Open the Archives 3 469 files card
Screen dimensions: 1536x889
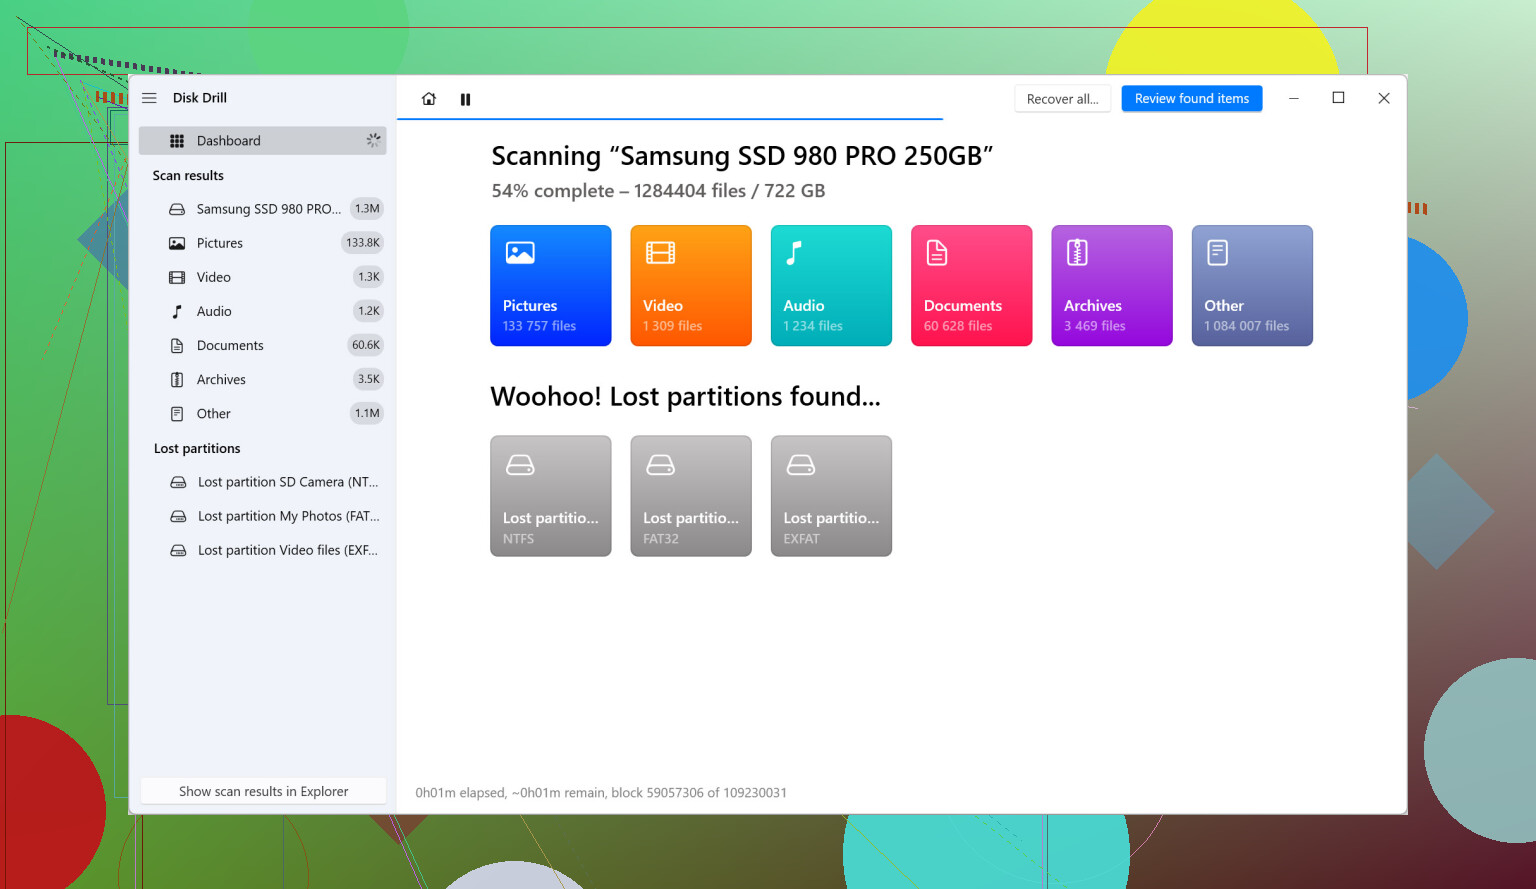[x=1112, y=286]
